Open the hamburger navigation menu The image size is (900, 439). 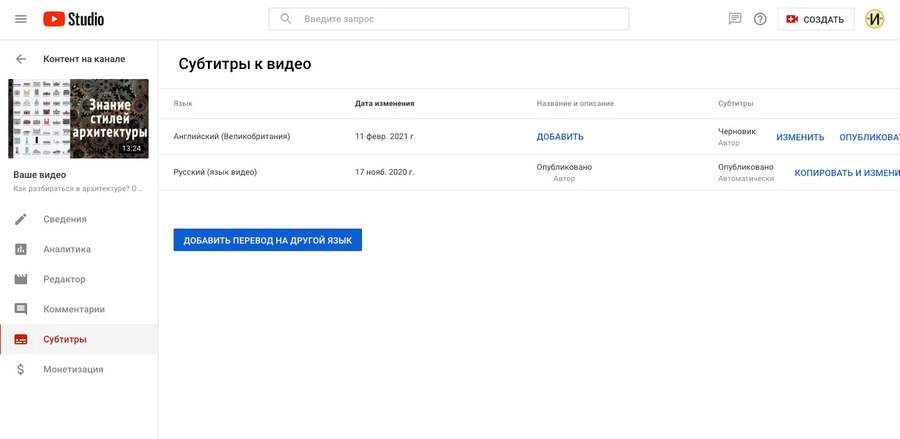(x=21, y=19)
